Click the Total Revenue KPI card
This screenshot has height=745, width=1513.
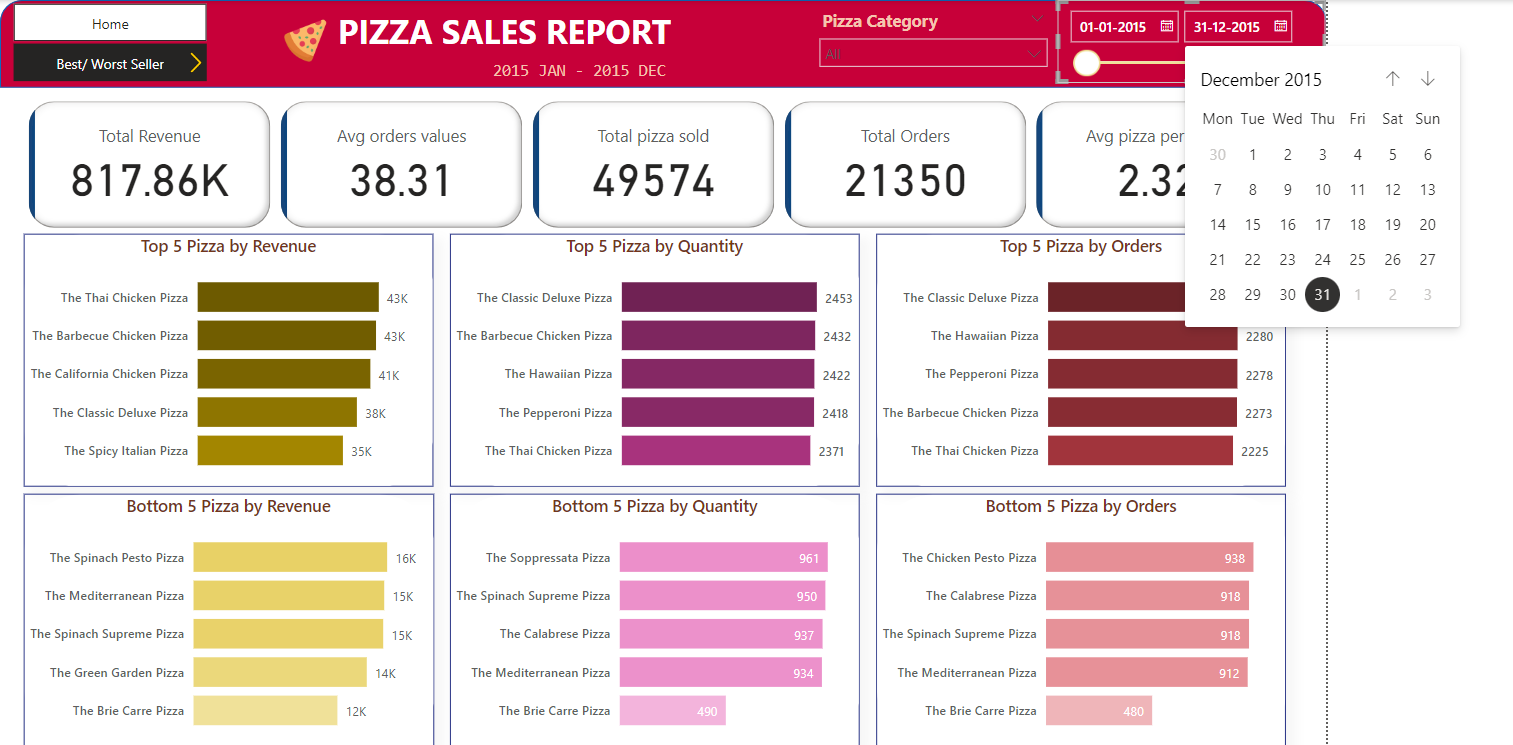149,163
